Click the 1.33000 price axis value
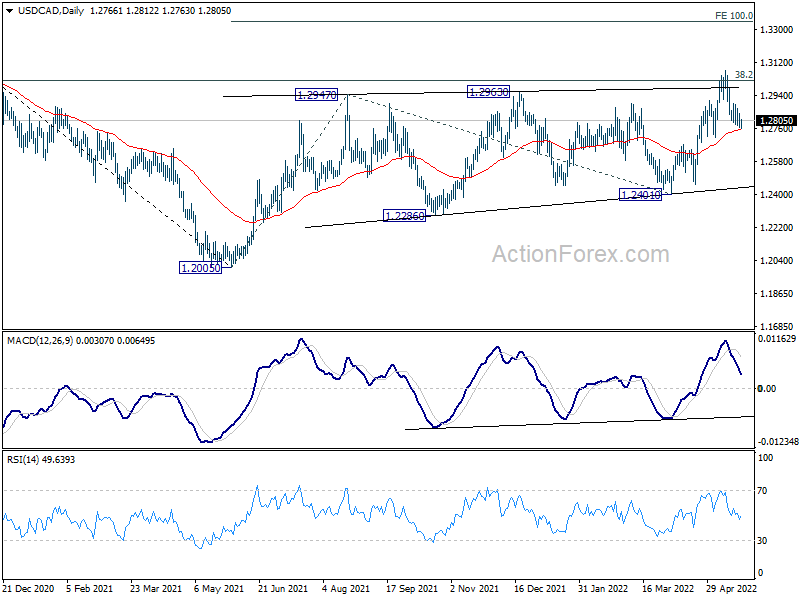 pyautogui.click(x=775, y=30)
